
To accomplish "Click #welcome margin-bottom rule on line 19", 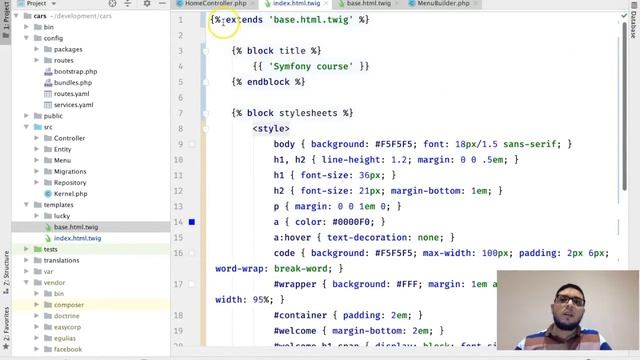I will pyautogui.click(x=359, y=331).
